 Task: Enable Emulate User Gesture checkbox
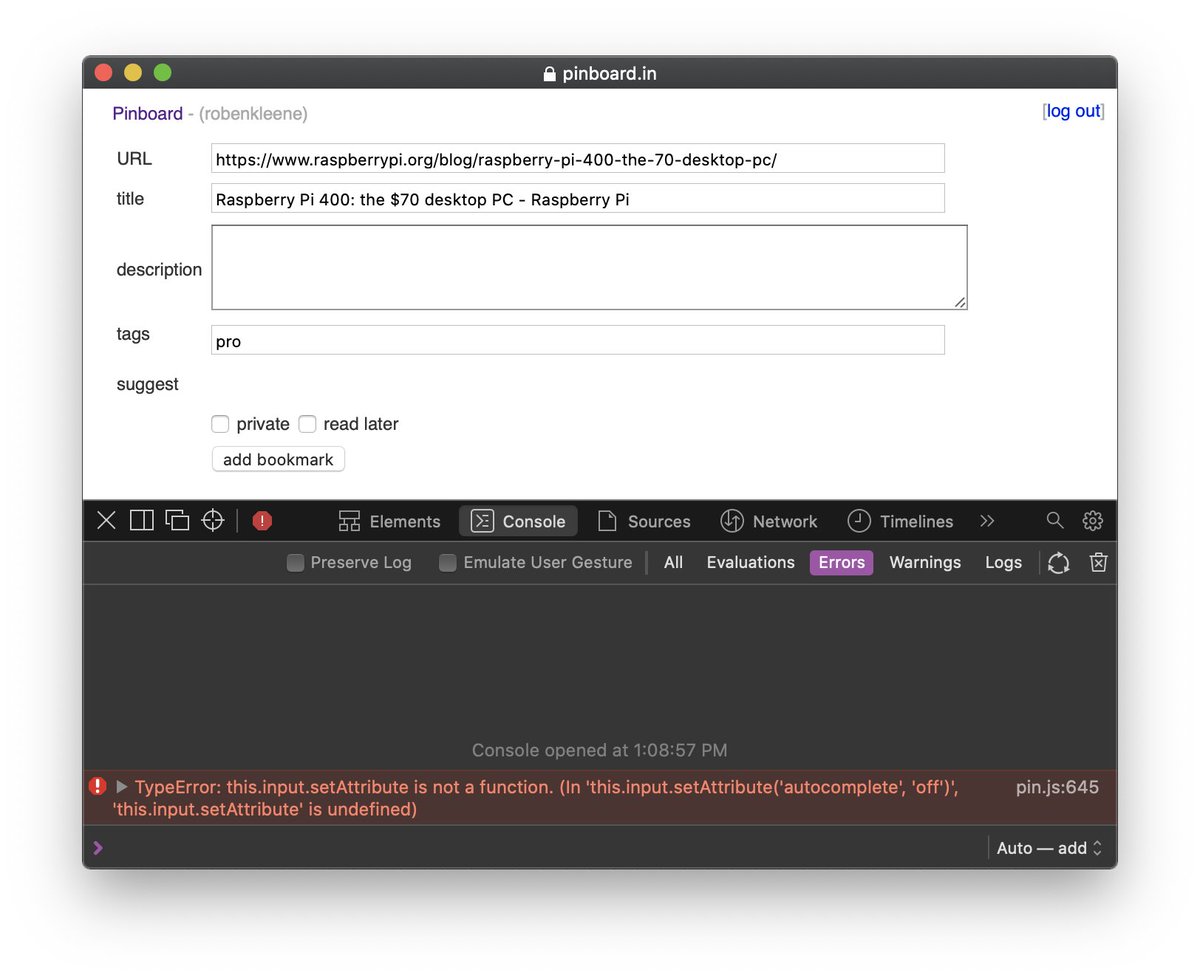click(x=448, y=563)
